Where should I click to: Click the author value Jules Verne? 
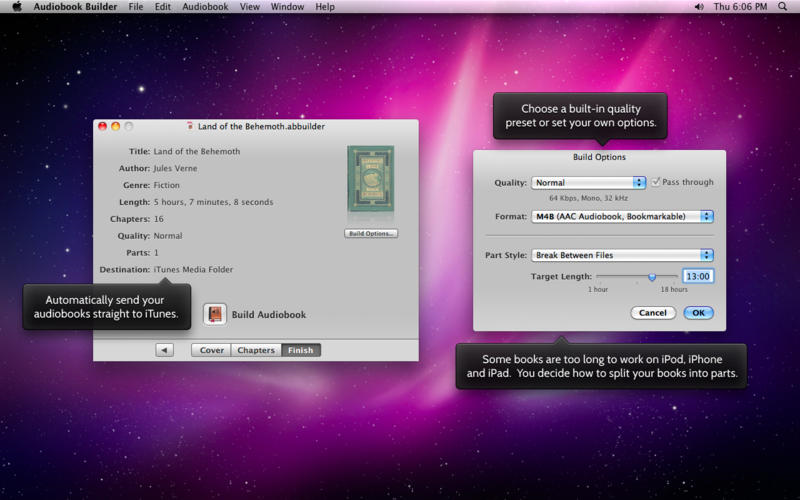tap(176, 168)
